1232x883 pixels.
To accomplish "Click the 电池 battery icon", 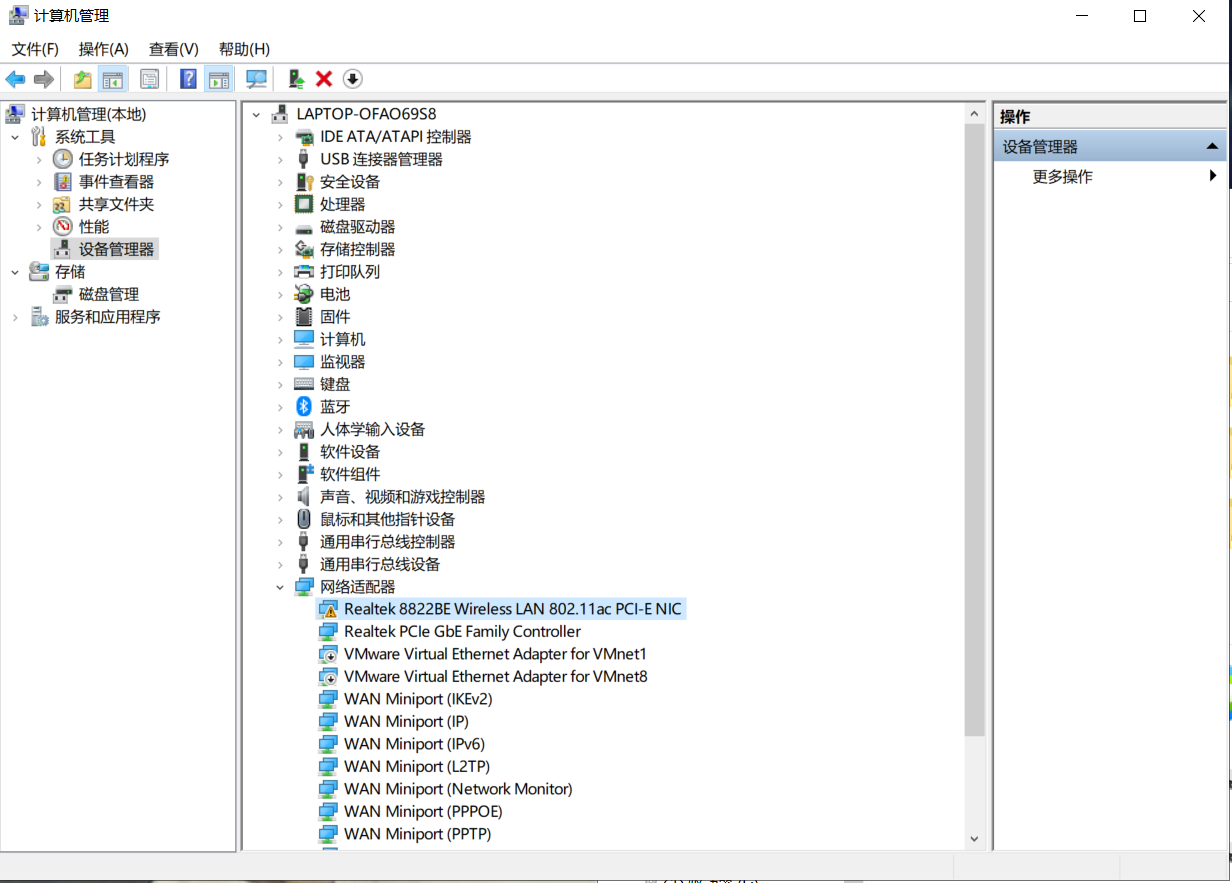I will pyautogui.click(x=304, y=294).
